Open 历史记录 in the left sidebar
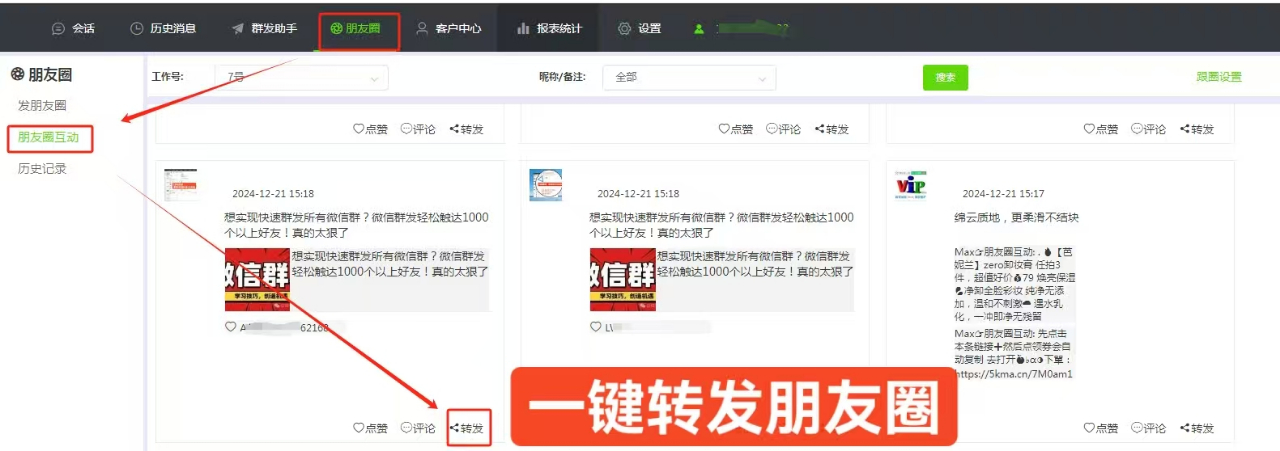Screen dimensions: 1280x451 [42, 169]
